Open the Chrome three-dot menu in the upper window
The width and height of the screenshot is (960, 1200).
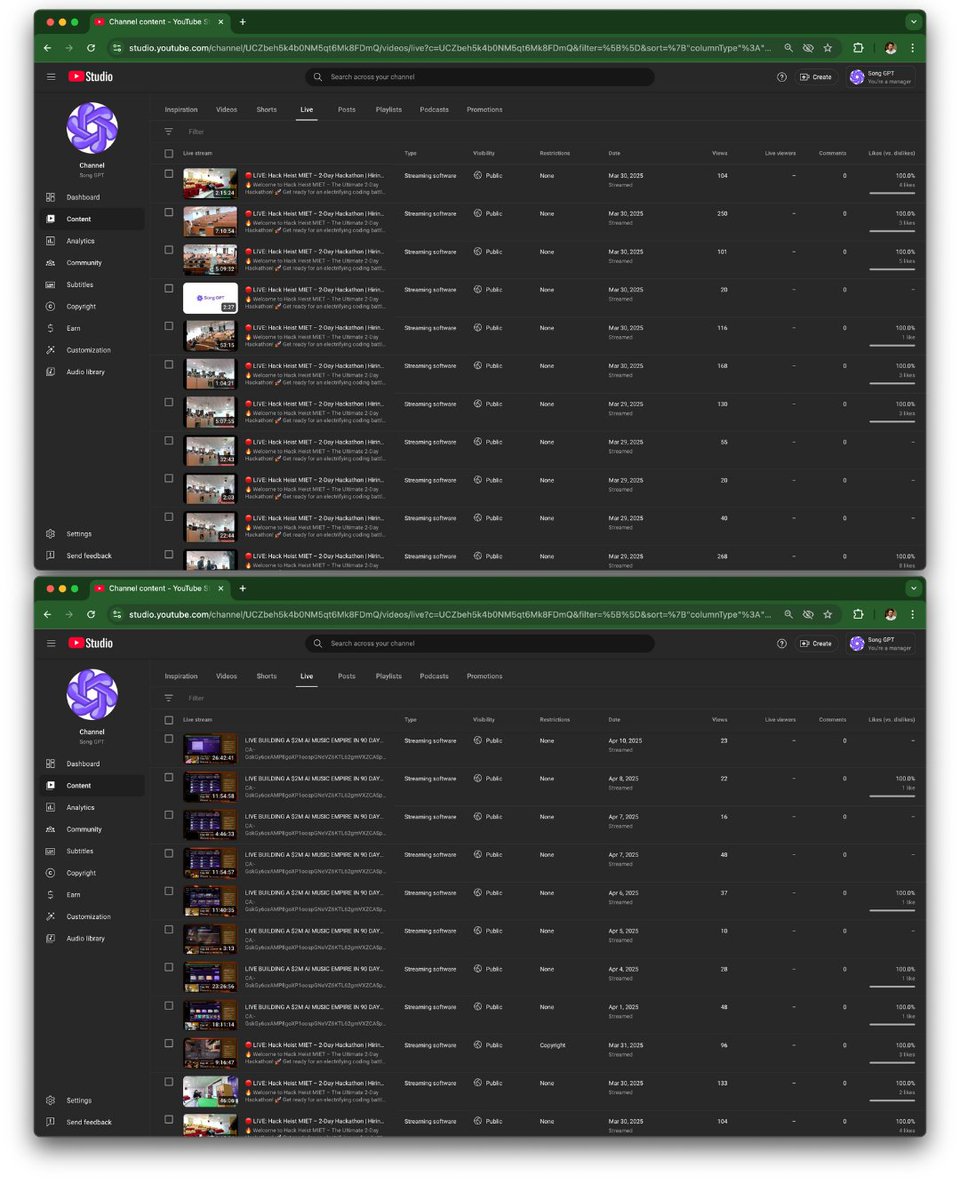[x=912, y=48]
